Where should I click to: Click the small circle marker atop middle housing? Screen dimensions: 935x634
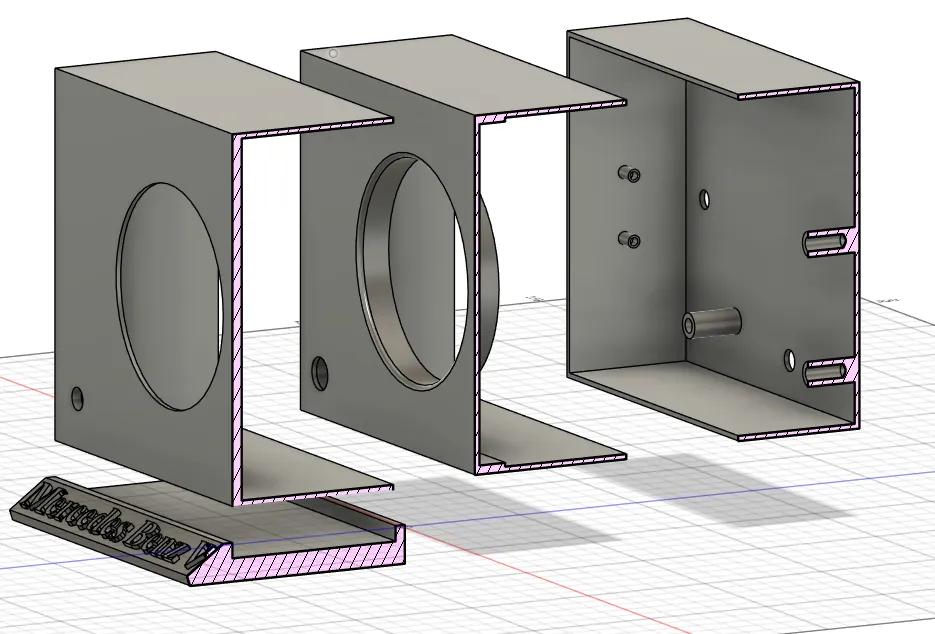pos(333,54)
